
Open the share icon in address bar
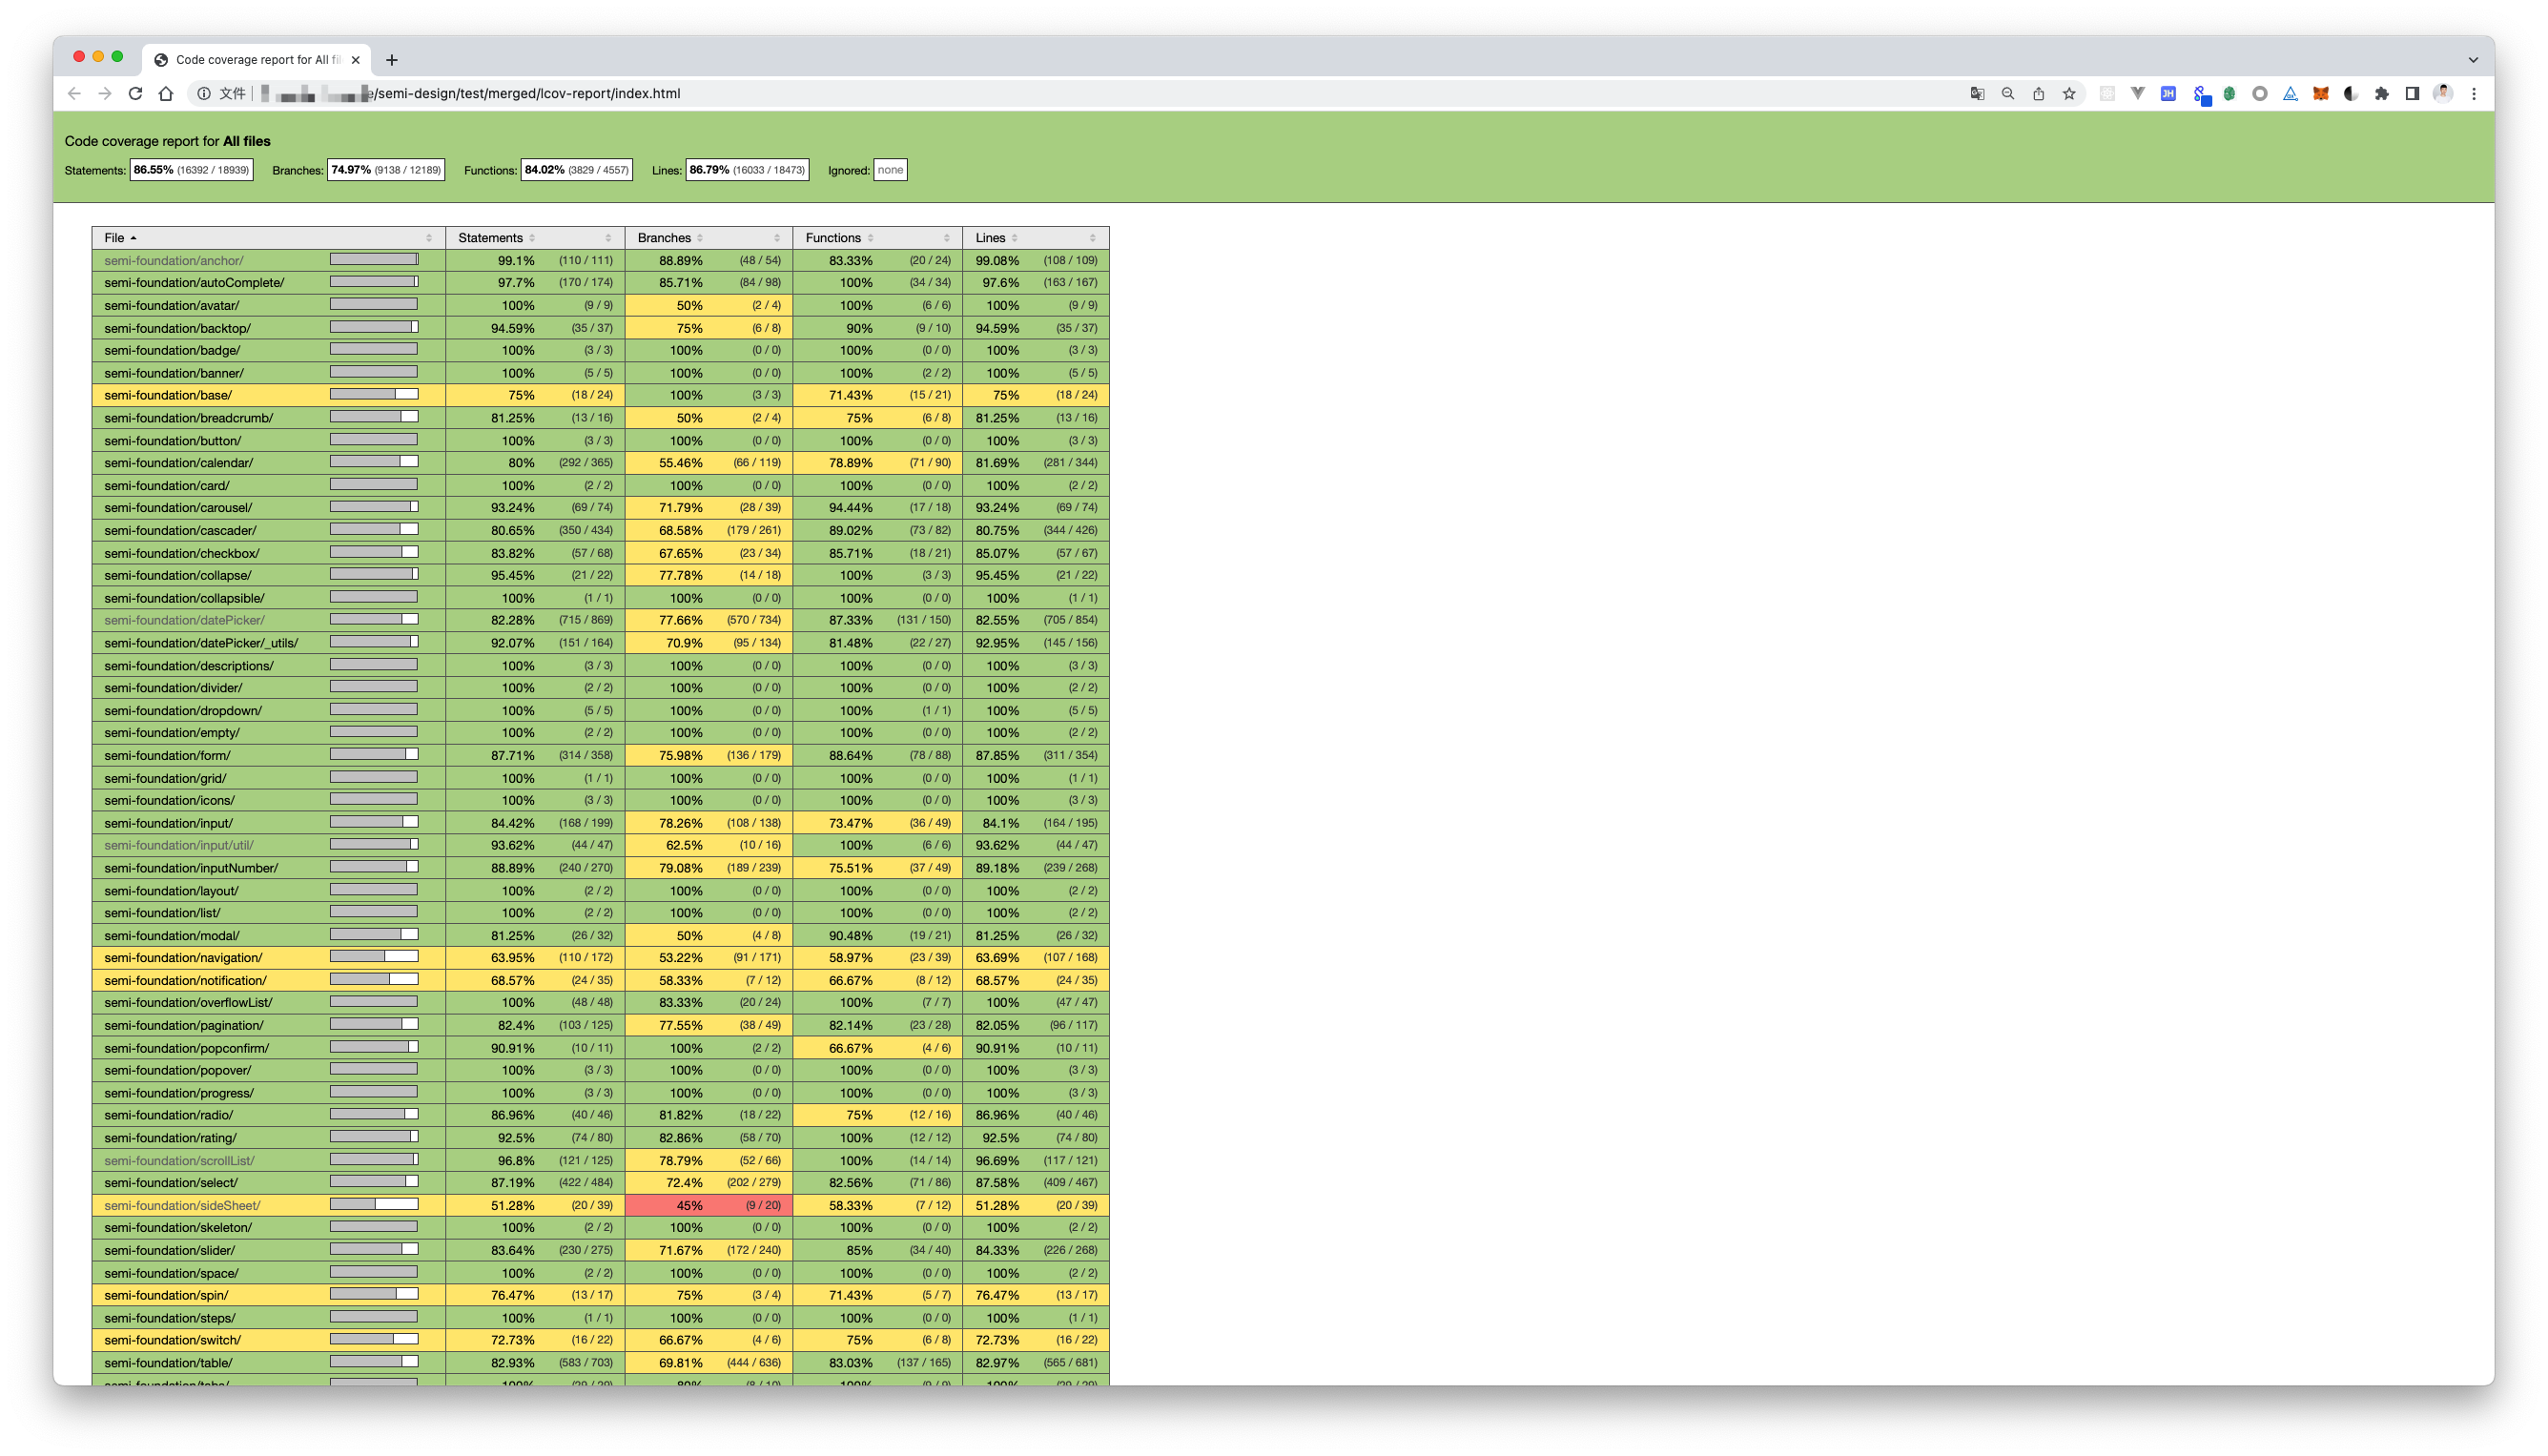[2038, 93]
